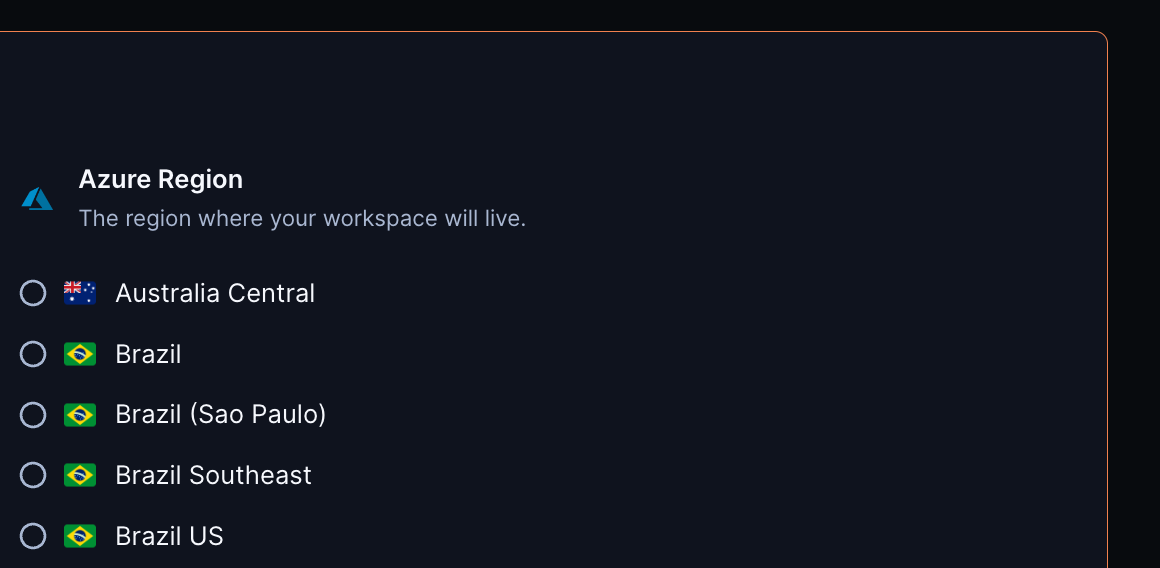Choose the plain Brazil radio button
This screenshot has width=1160, height=568.
[33, 354]
